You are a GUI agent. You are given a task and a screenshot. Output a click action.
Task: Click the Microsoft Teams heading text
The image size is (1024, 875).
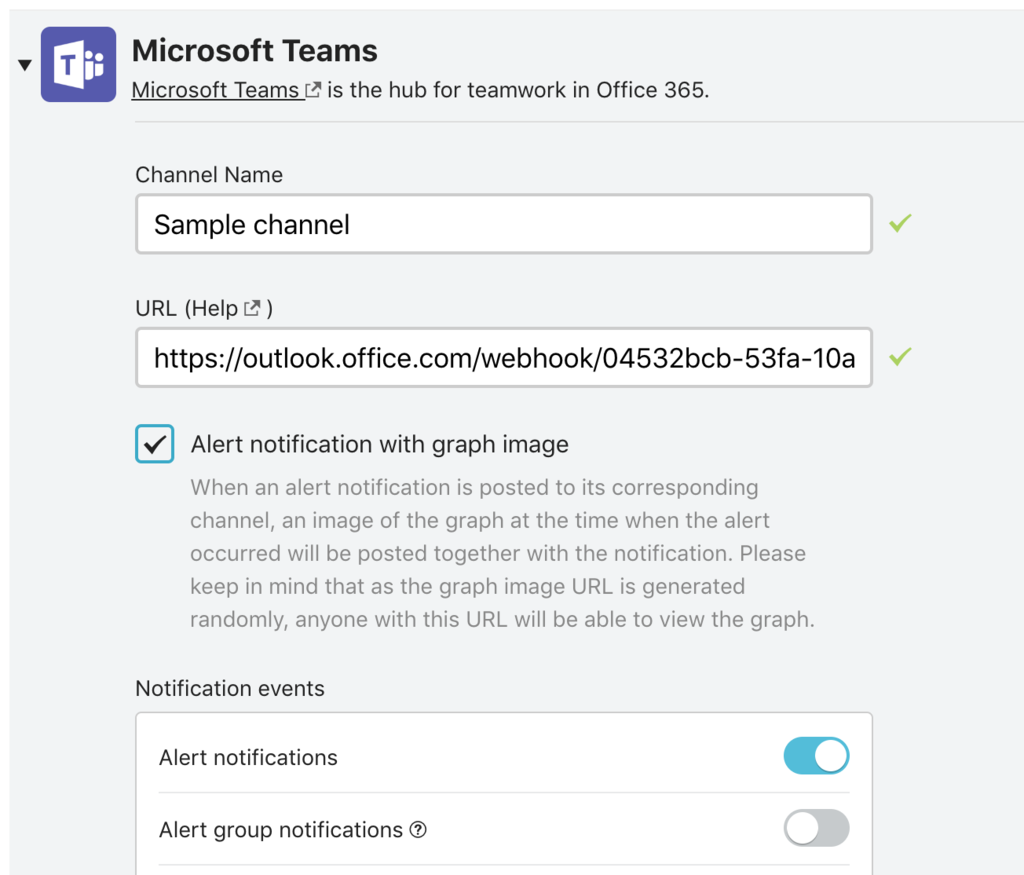pos(255,50)
